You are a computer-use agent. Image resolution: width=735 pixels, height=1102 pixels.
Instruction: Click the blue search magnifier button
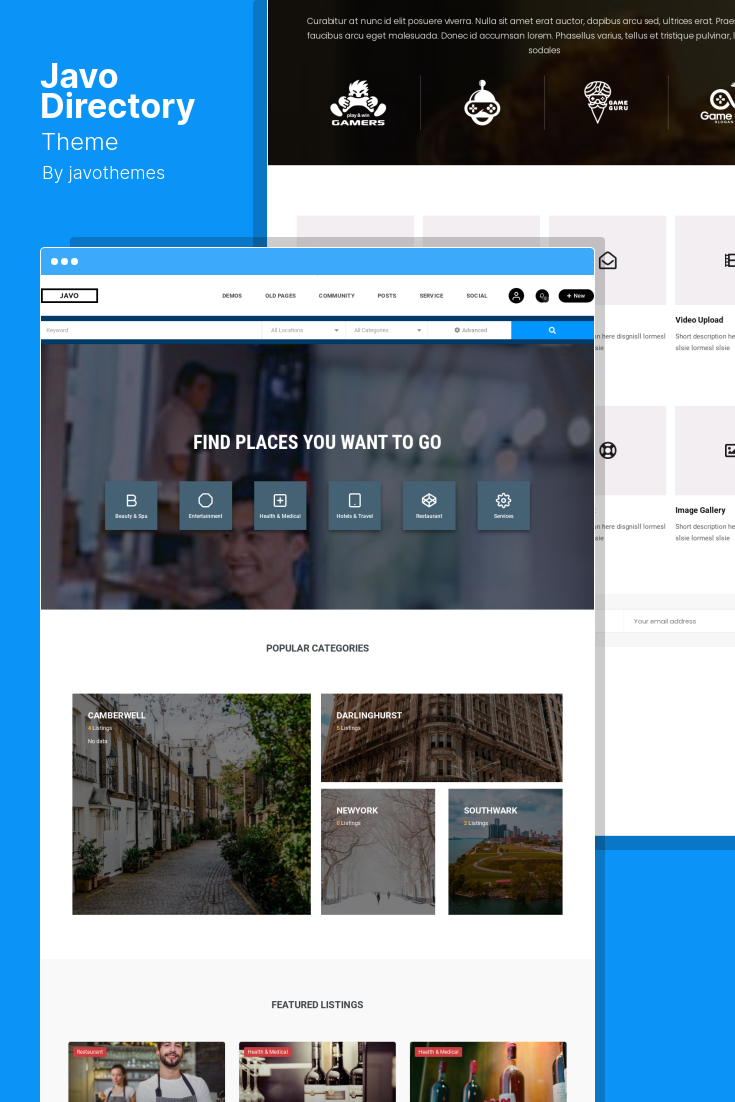(552, 330)
